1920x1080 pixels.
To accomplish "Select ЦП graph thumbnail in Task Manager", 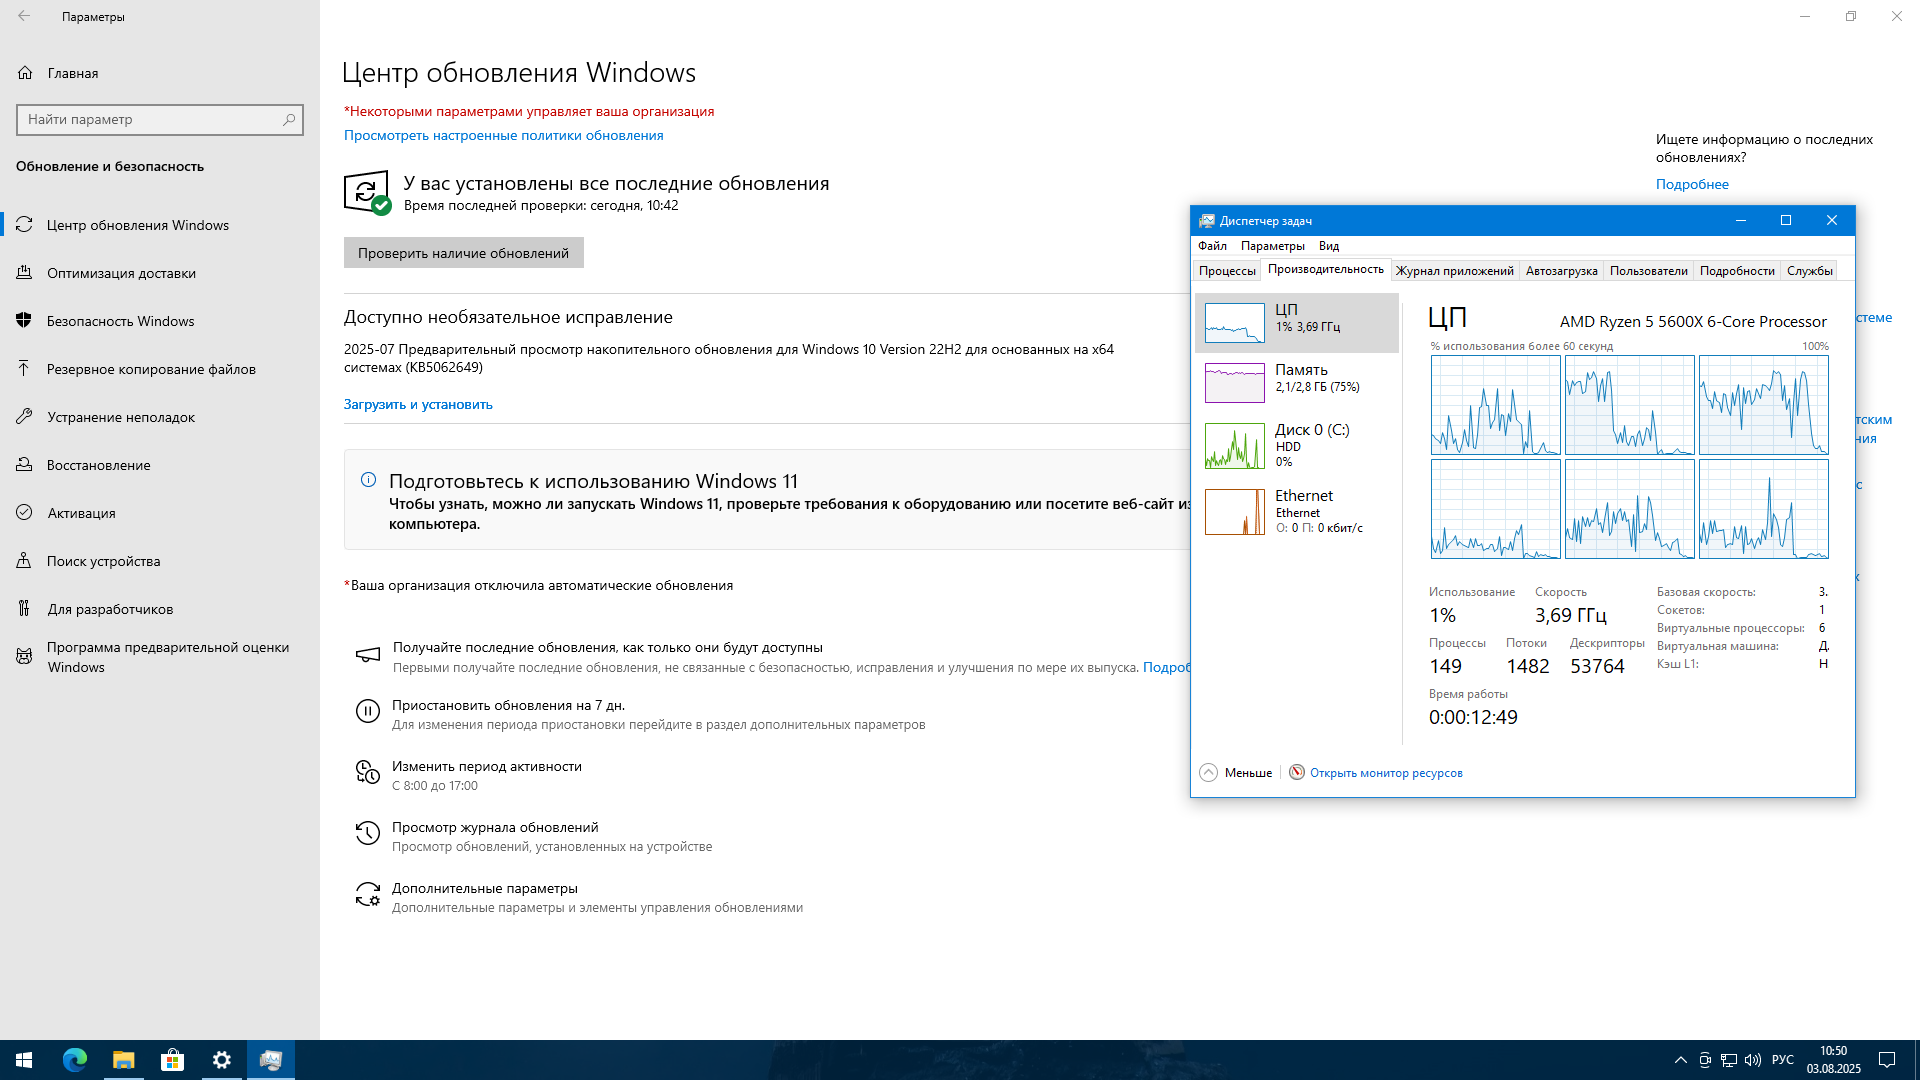I will (1234, 323).
